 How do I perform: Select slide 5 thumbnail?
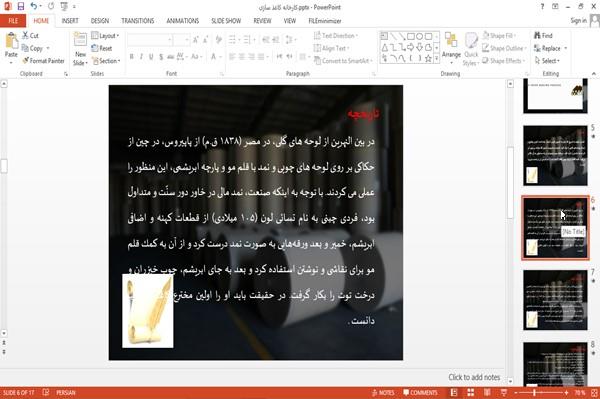click(555, 155)
